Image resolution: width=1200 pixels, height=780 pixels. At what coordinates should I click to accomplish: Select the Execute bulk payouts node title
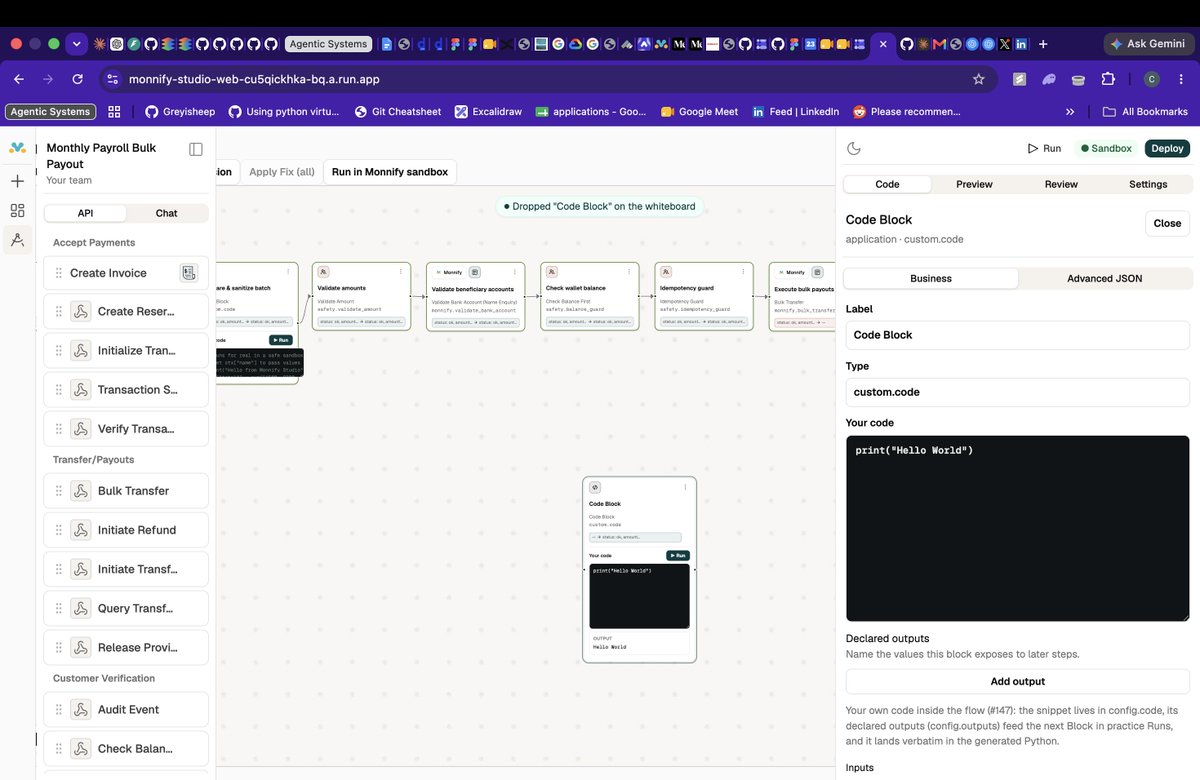[x=803, y=288]
